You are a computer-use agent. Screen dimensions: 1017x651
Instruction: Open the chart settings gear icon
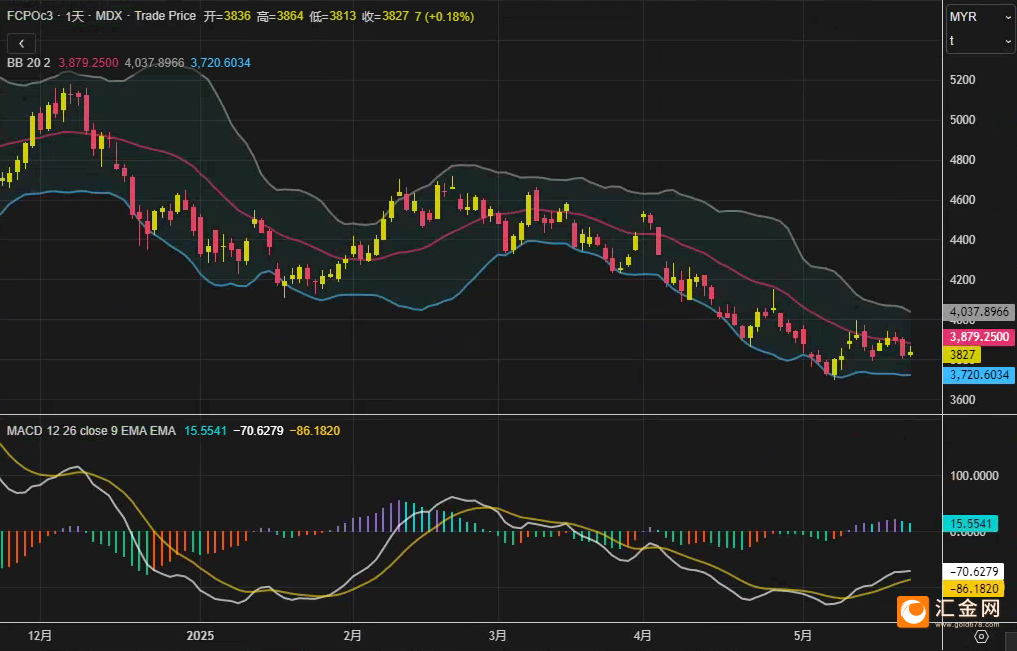(981, 636)
